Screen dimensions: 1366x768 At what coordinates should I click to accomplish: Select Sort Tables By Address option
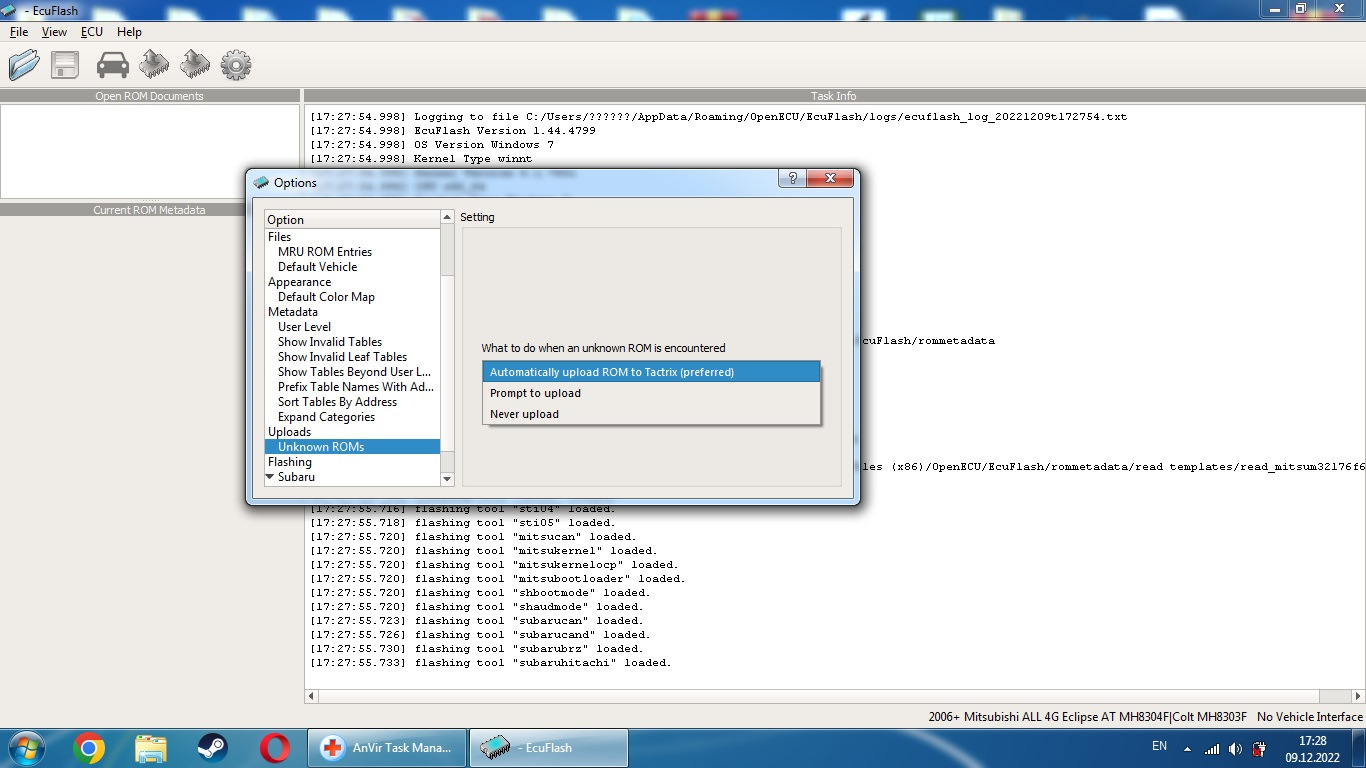point(337,402)
